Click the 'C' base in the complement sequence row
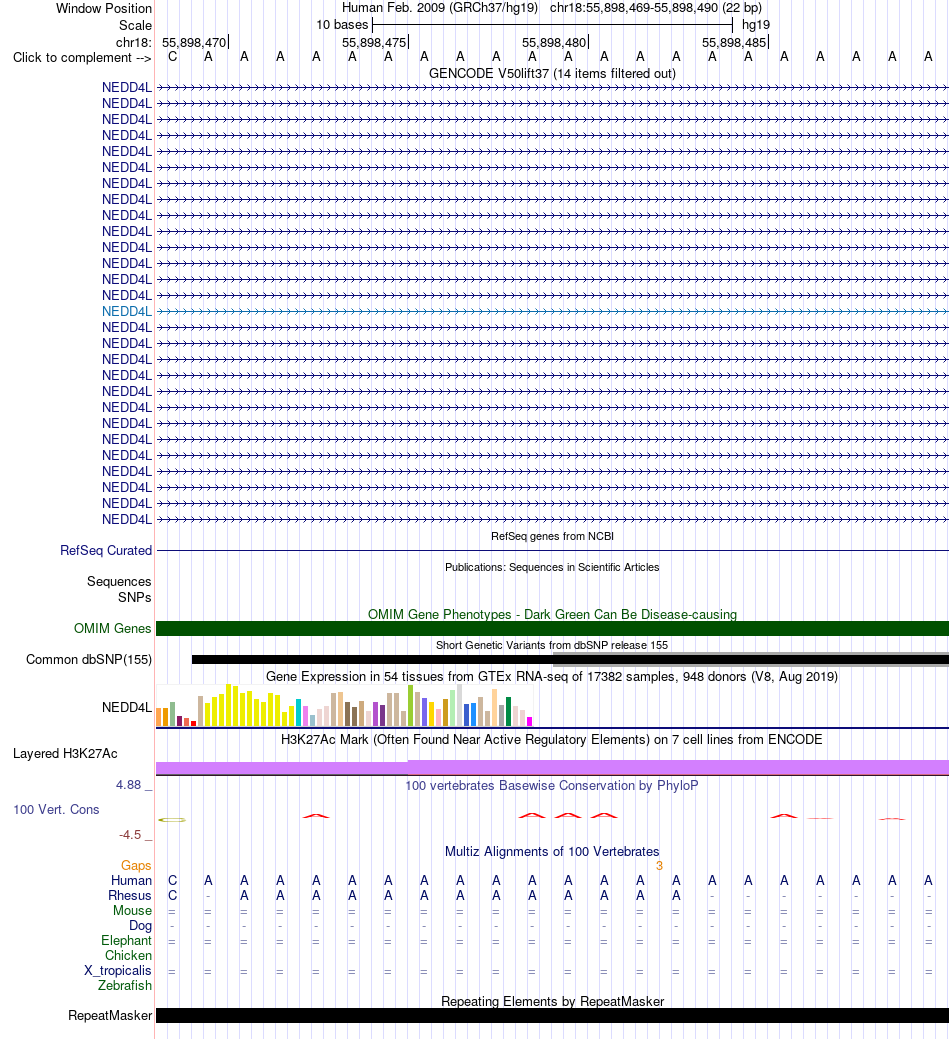Image resolution: width=950 pixels, height=1039 pixels. pyautogui.click(x=172, y=56)
